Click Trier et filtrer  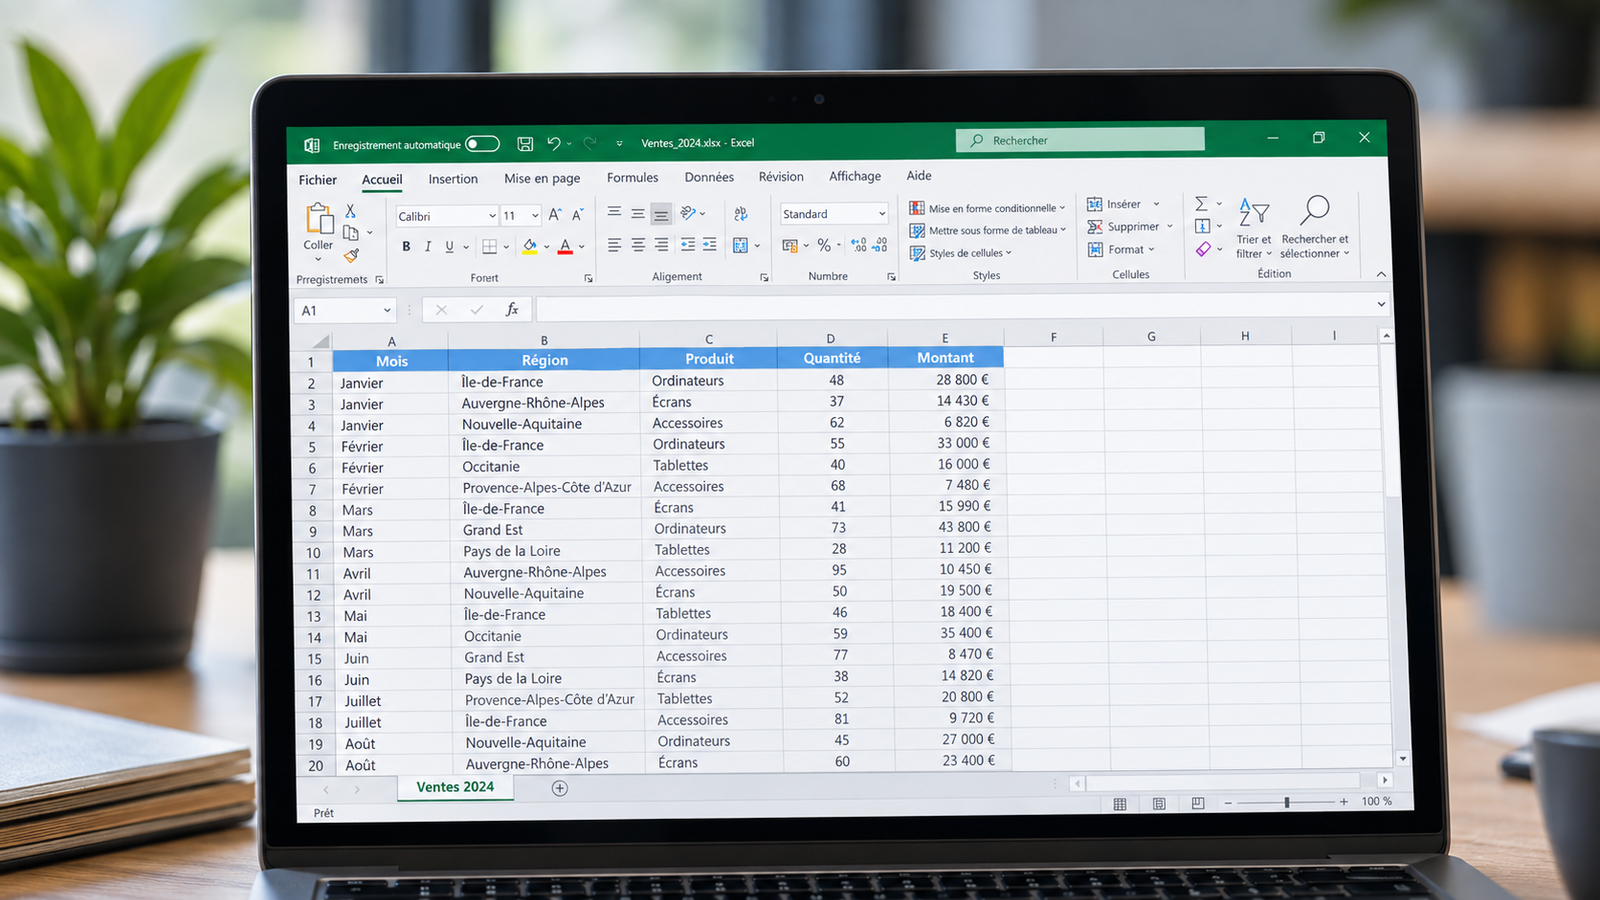1254,227
